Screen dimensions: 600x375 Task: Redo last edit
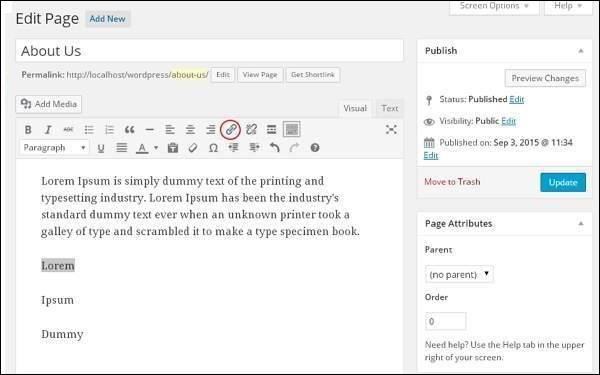(294, 147)
